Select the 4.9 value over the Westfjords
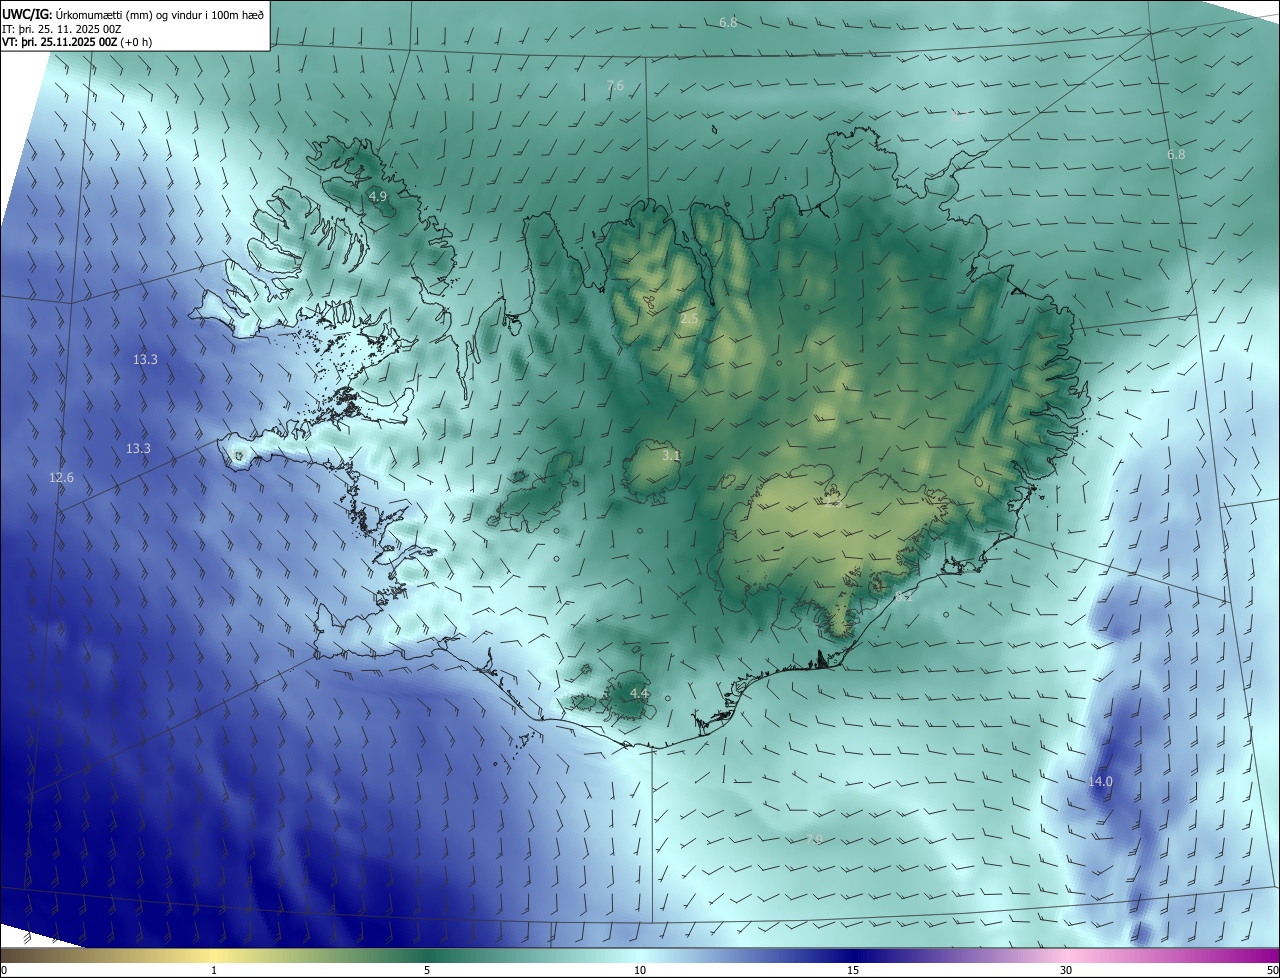Viewport: 1280px width, 978px height. coord(377,197)
